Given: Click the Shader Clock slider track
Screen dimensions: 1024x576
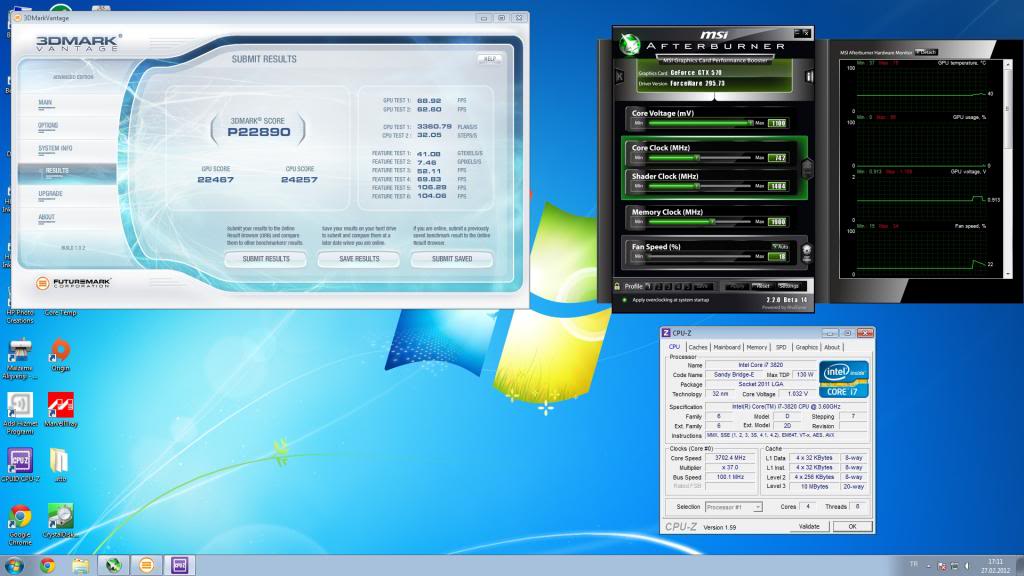Looking at the screenshot, I should [699, 186].
